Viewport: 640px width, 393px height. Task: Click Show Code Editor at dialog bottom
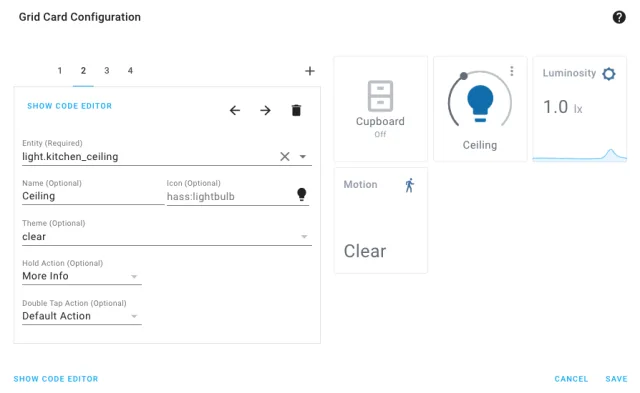56,379
